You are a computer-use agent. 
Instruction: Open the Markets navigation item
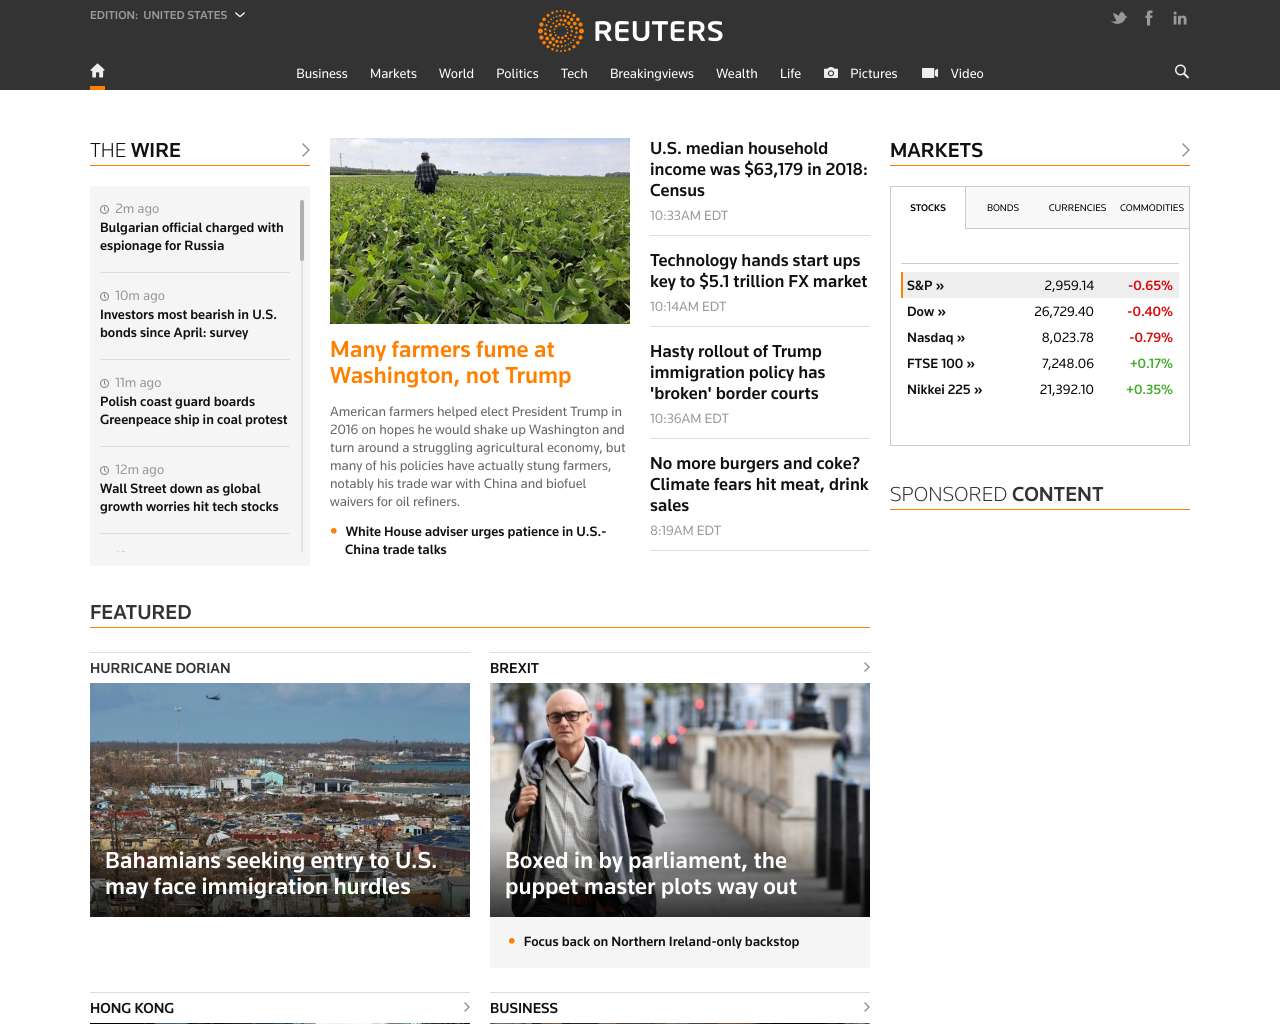[x=393, y=74]
